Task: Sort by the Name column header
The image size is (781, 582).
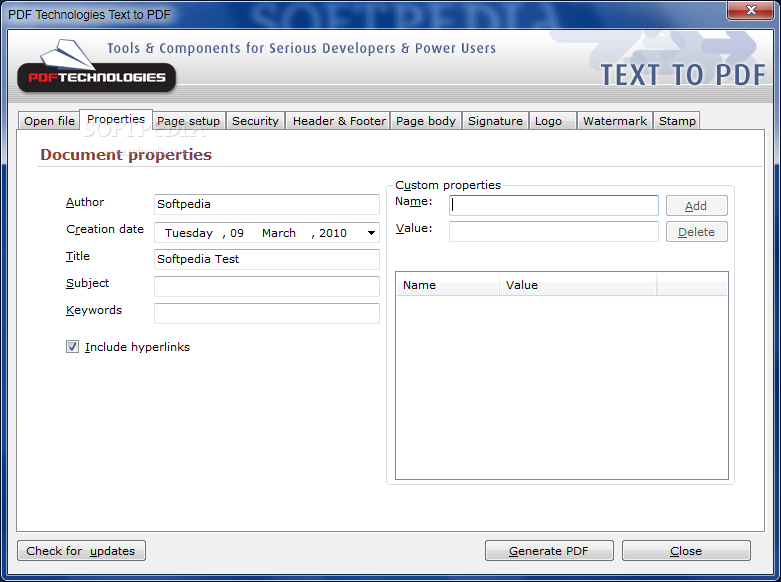Action: tap(448, 285)
